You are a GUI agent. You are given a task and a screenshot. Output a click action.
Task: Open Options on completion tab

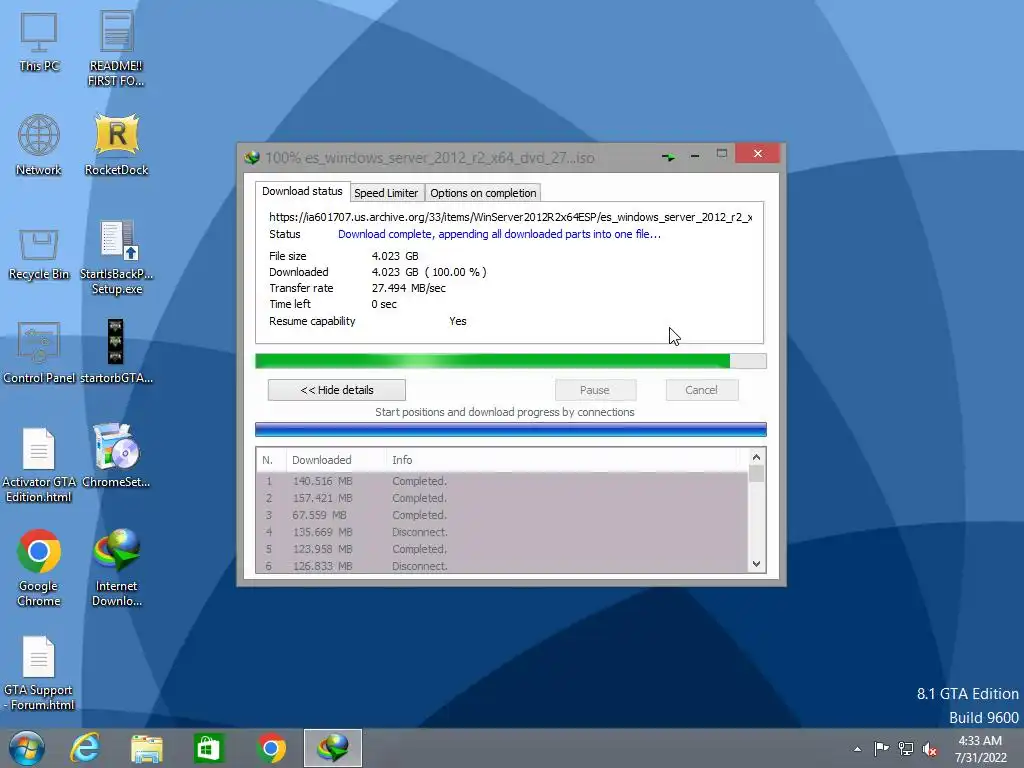[x=483, y=193]
